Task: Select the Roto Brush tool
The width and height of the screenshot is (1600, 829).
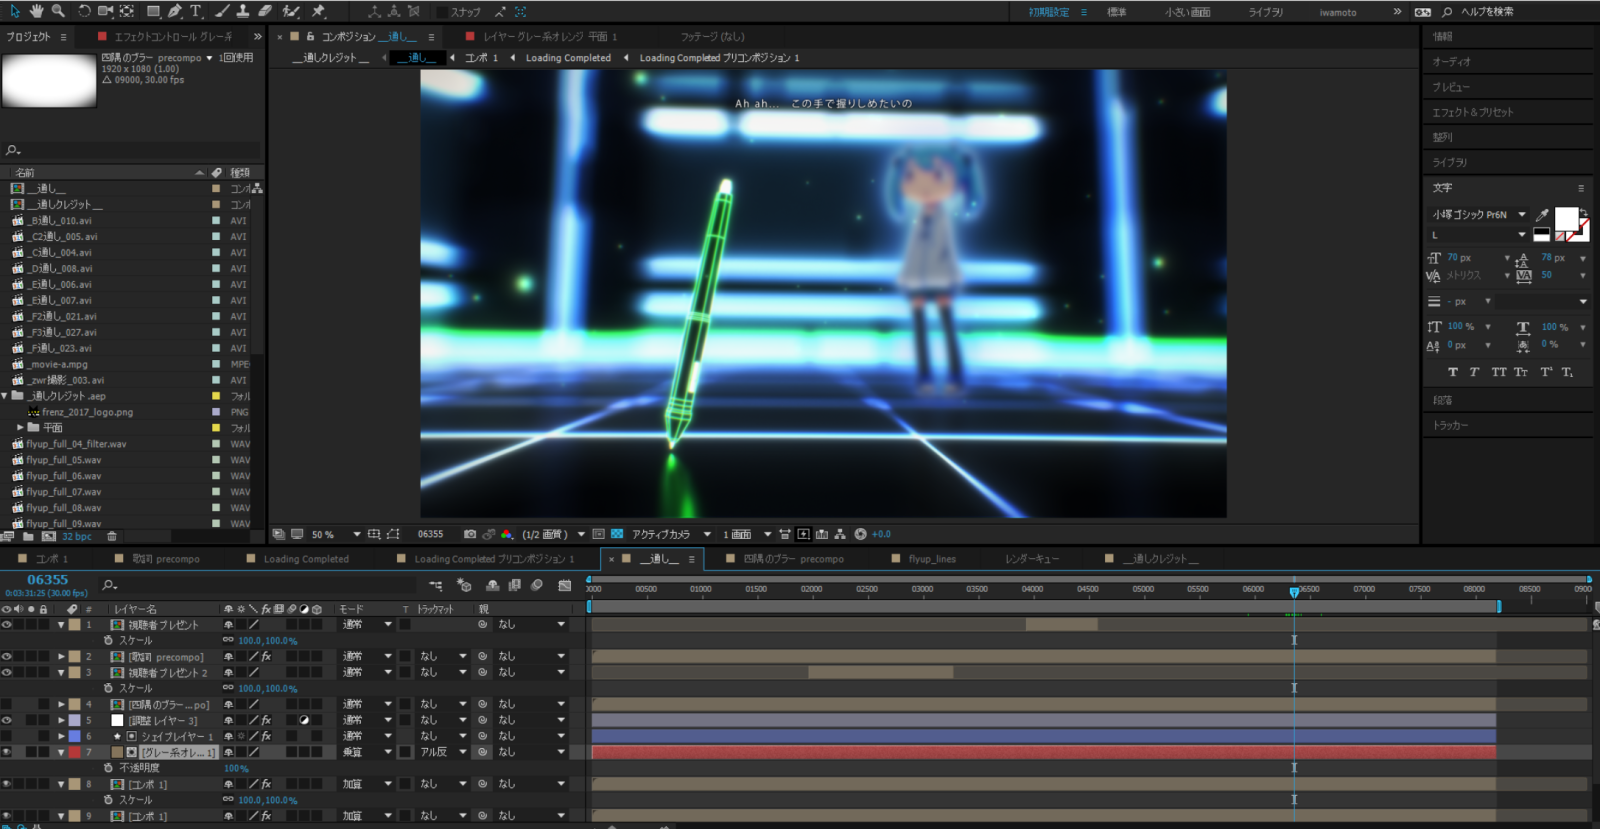Action: (291, 11)
